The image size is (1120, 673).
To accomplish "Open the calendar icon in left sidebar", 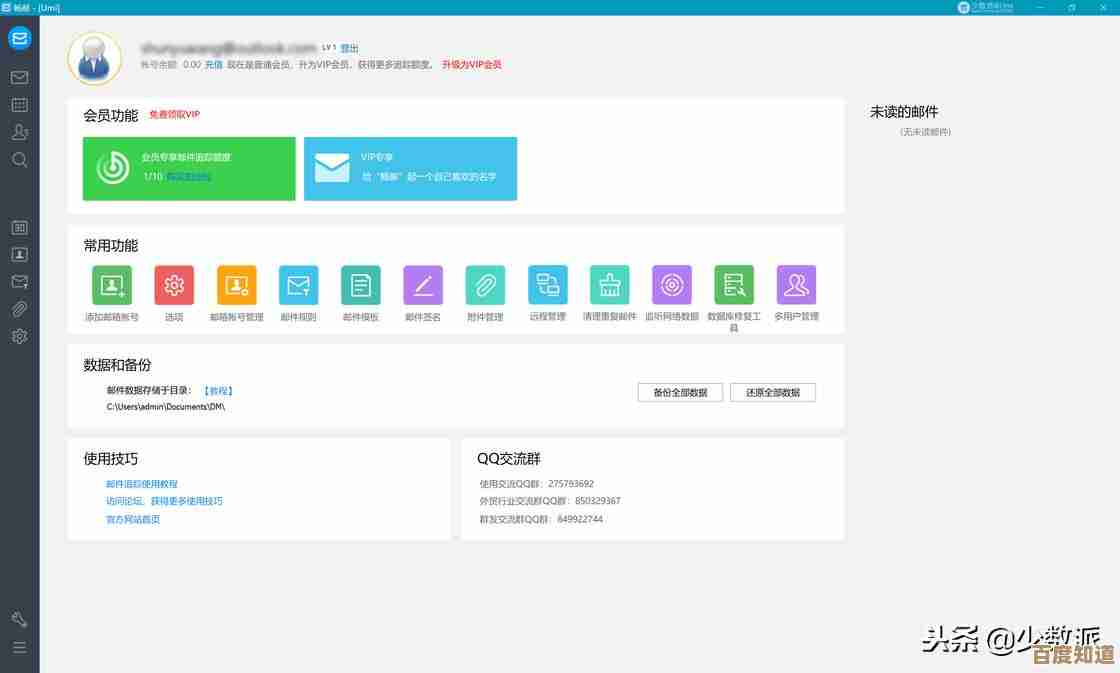I will click(19, 104).
